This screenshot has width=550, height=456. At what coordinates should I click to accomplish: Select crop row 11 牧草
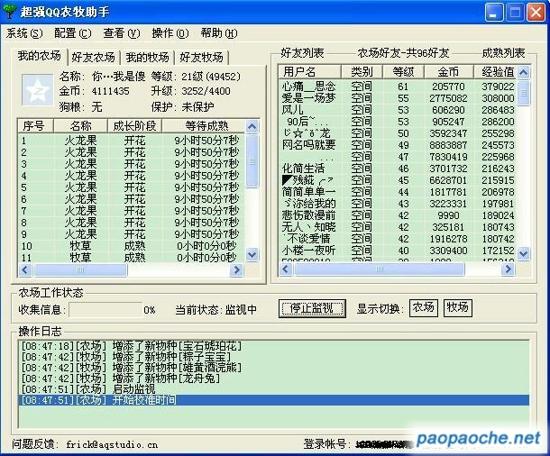coord(132,258)
